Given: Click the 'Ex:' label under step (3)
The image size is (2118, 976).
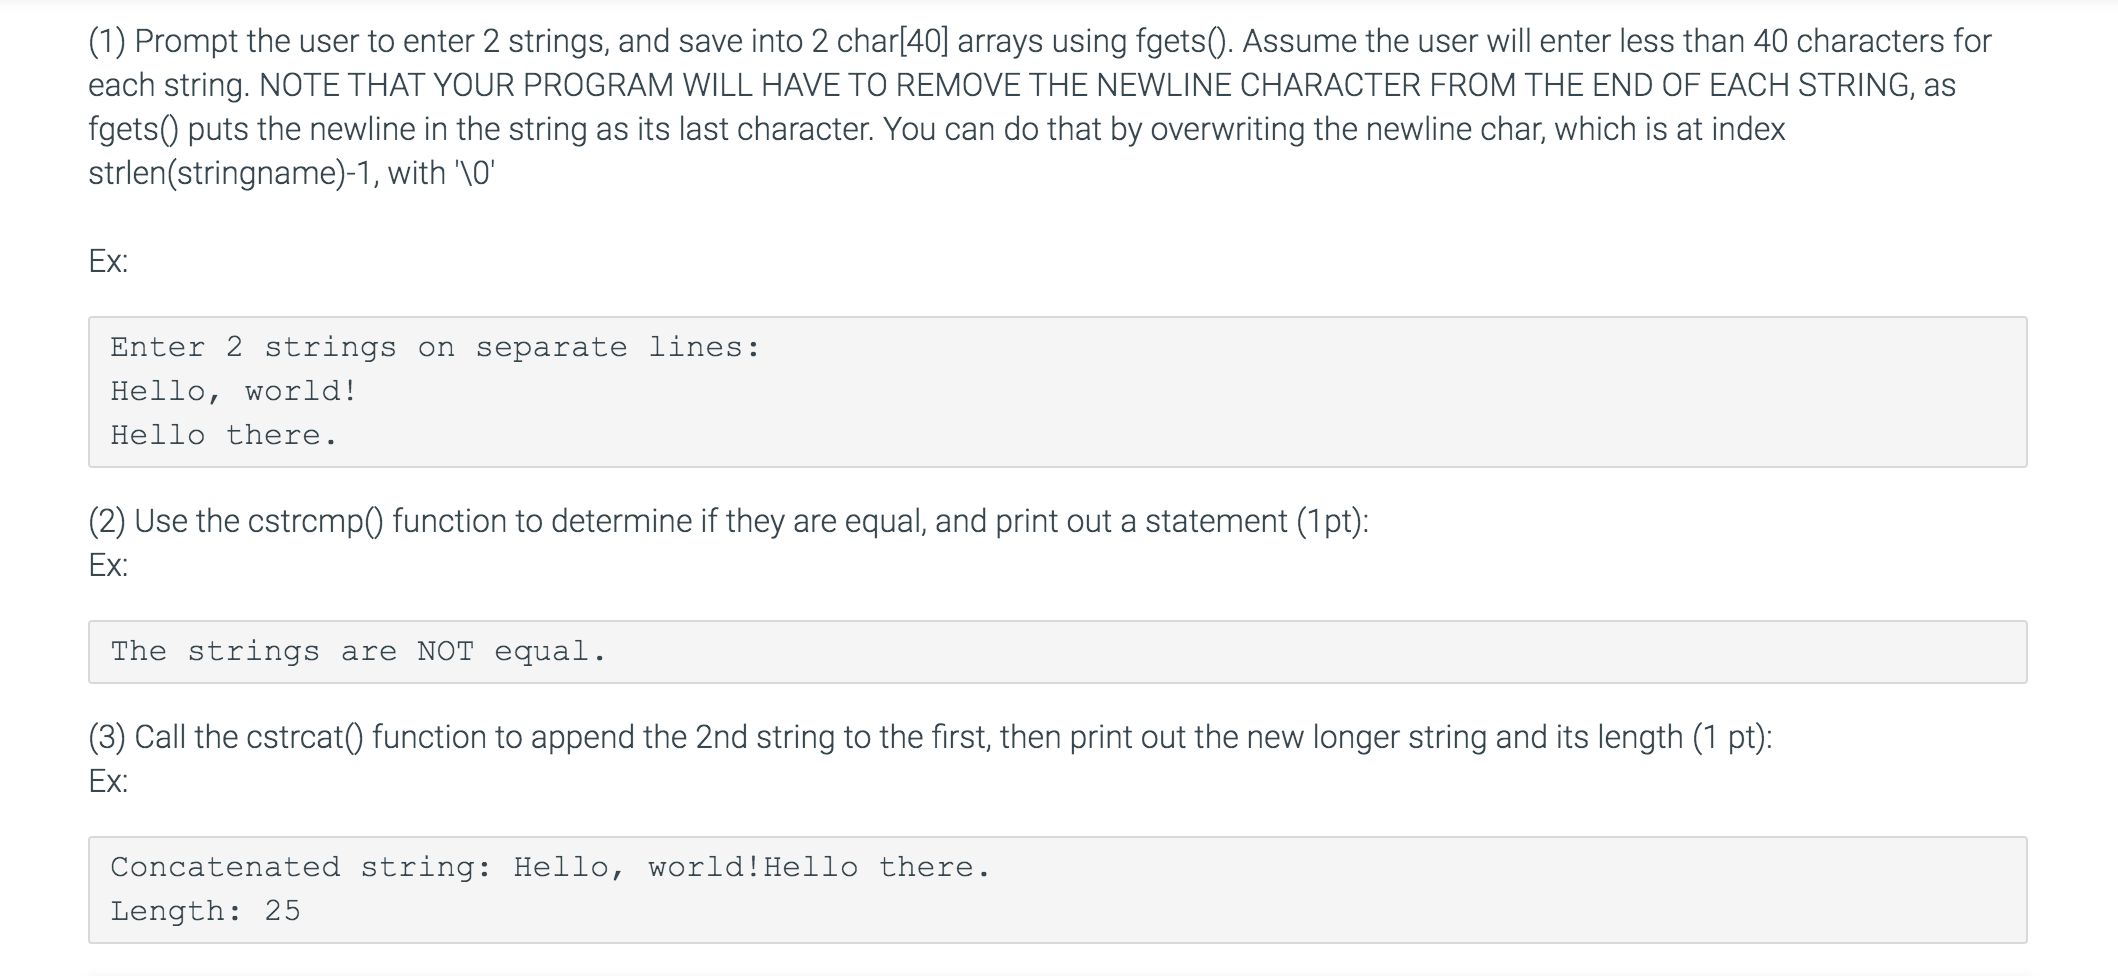Looking at the screenshot, I should (x=108, y=781).
